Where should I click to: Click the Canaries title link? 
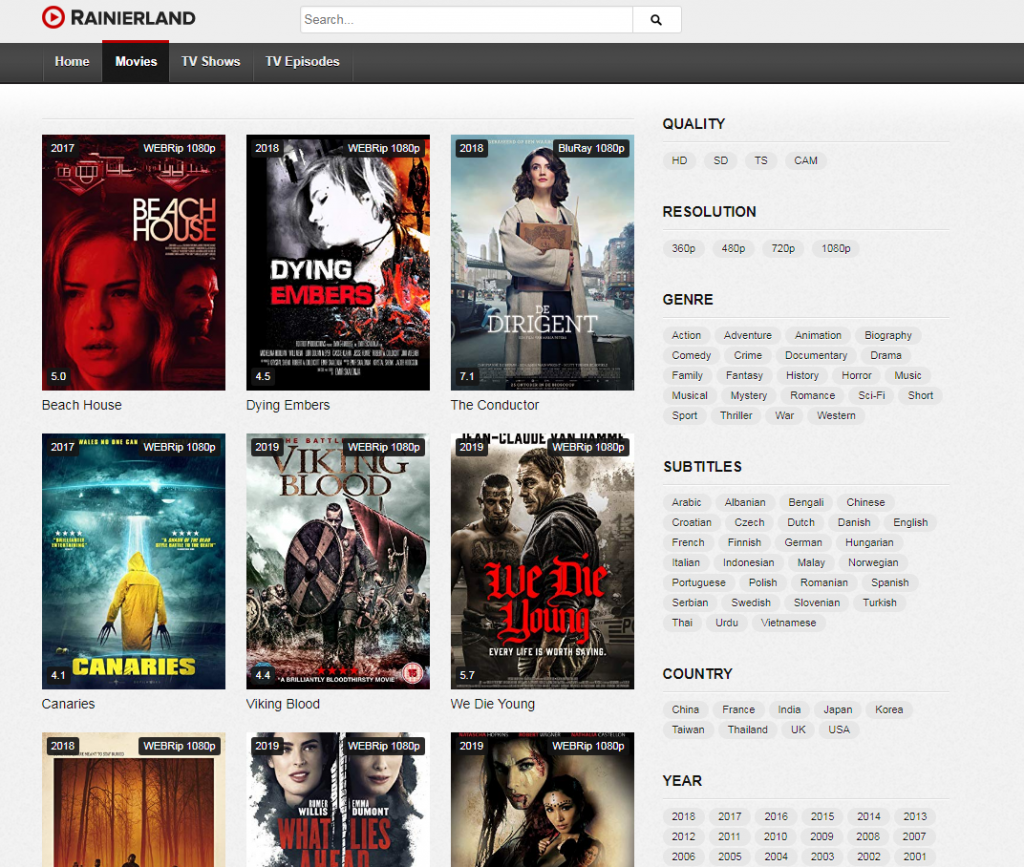point(68,704)
